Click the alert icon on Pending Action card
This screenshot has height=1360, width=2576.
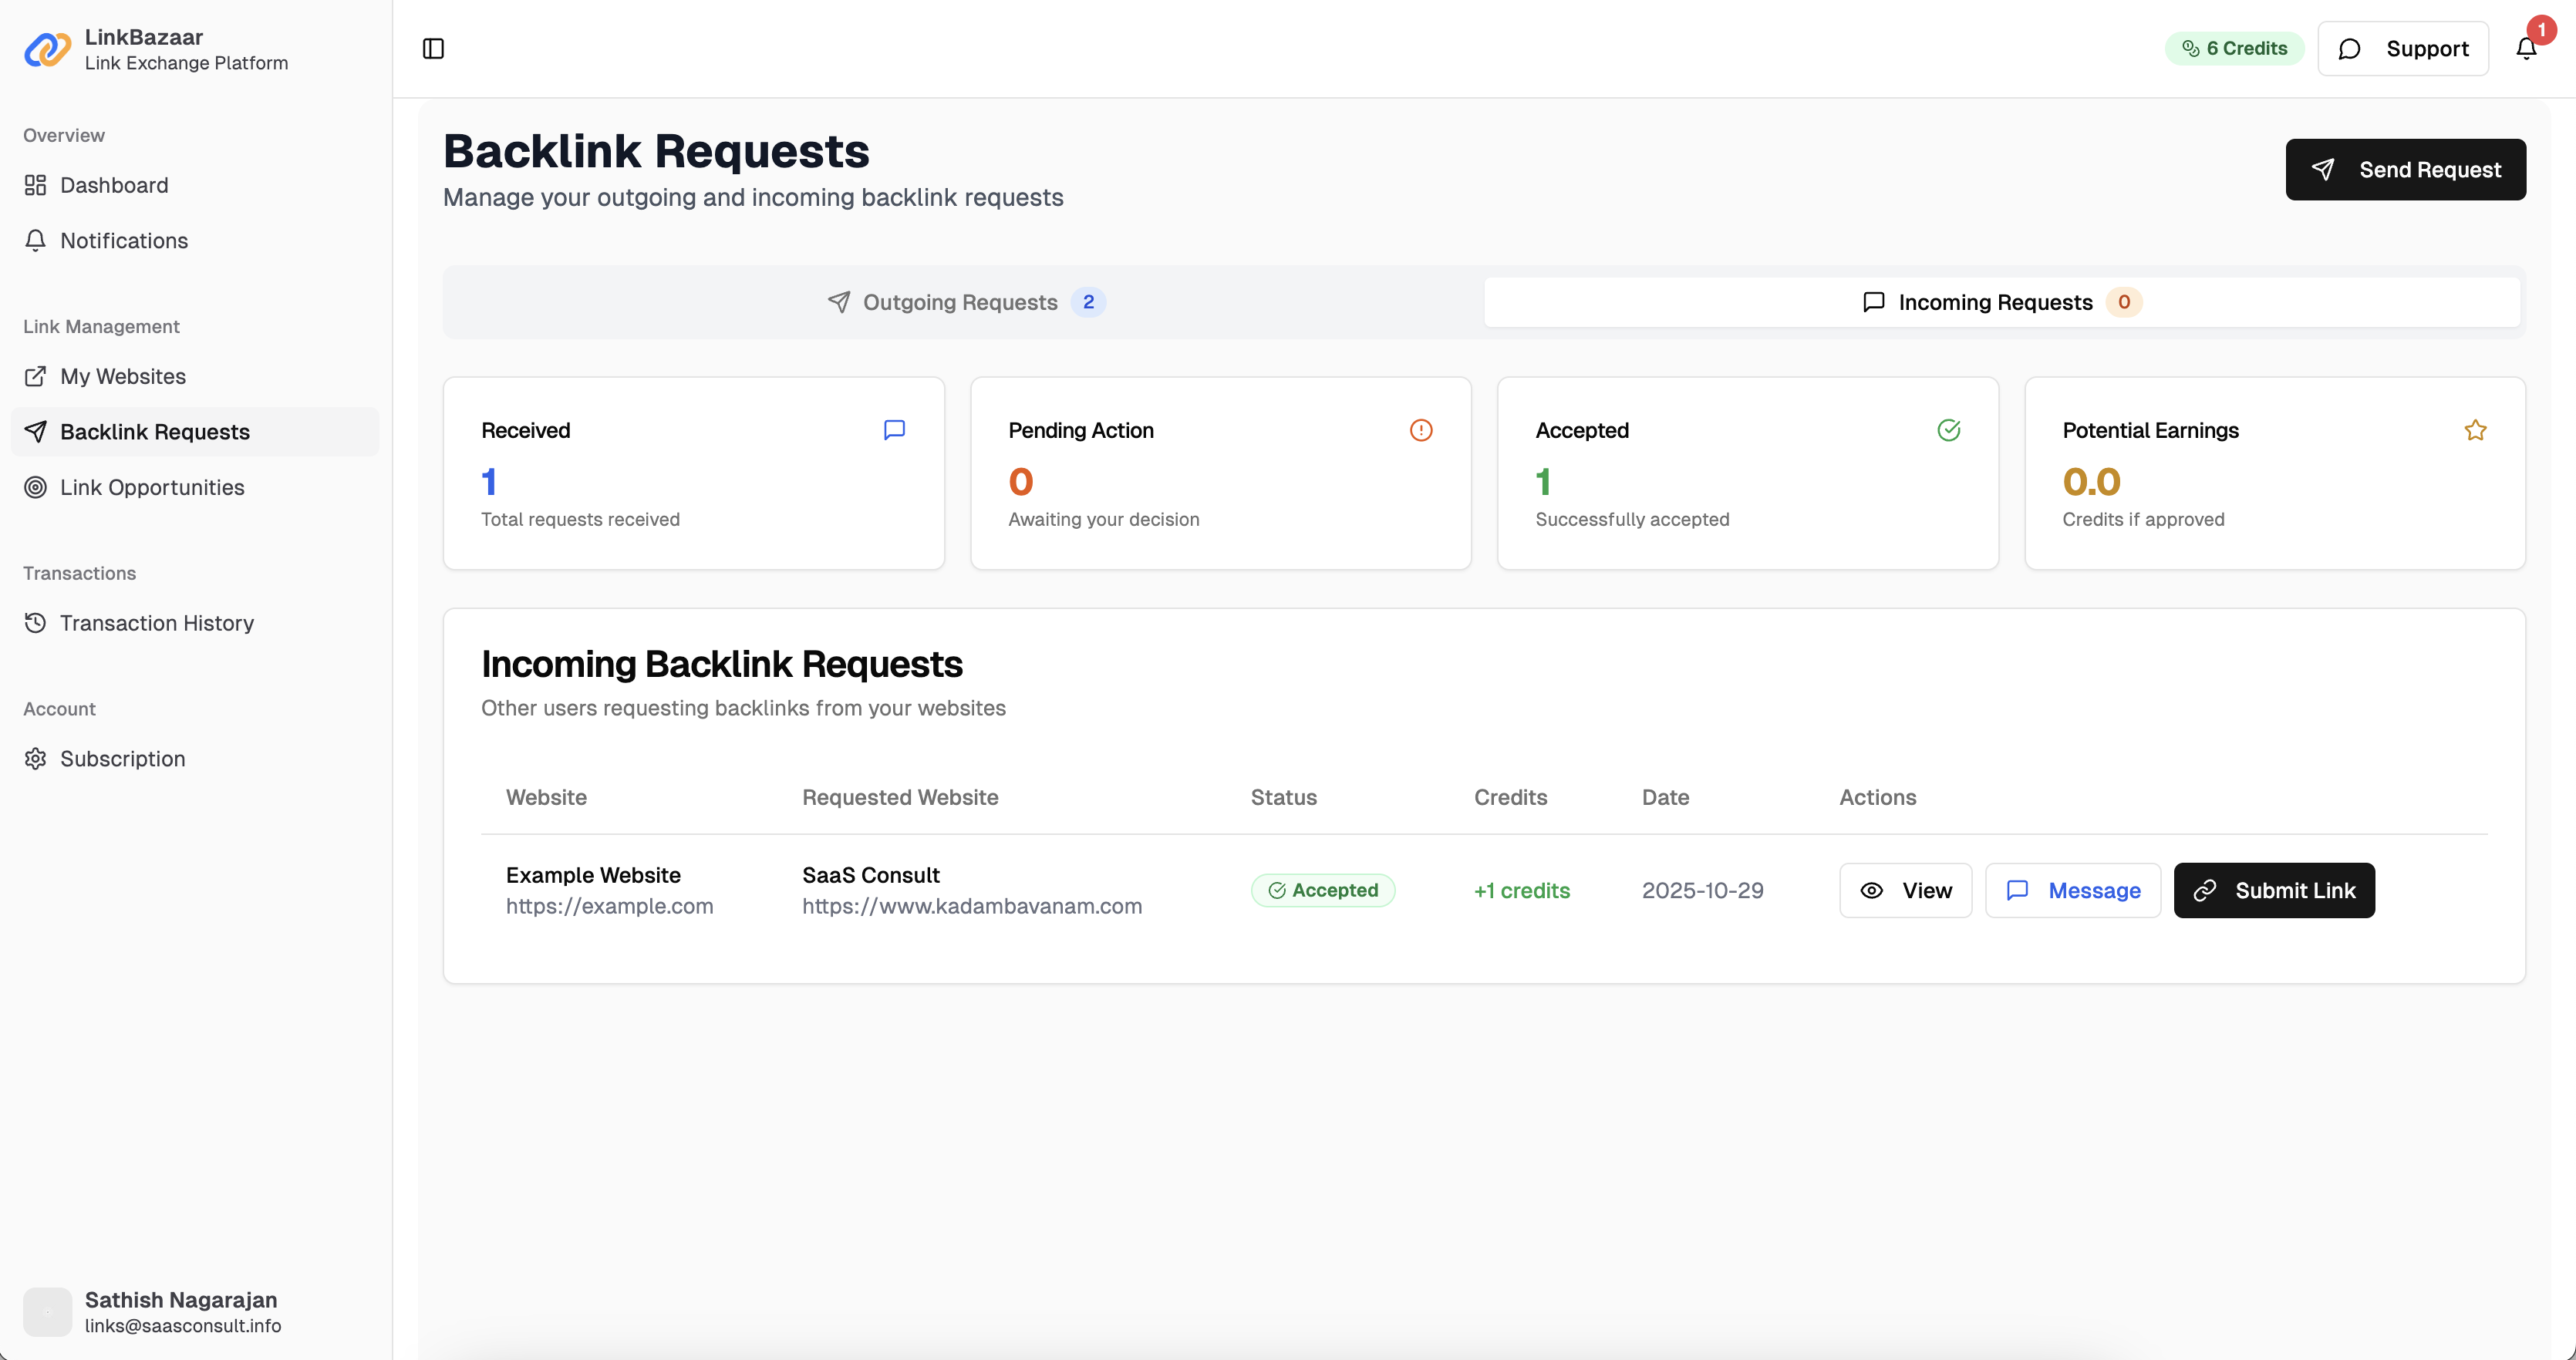1421,430
